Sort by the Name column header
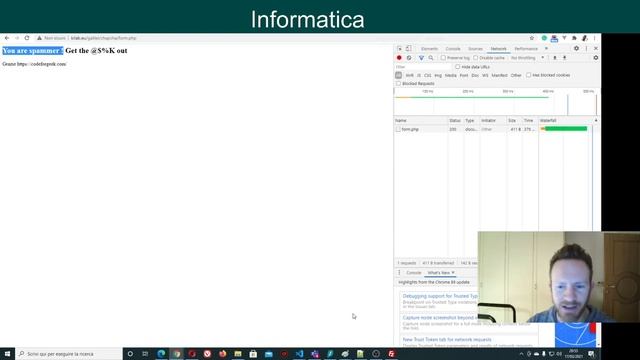The width and height of the screenshot is (640, 360). pyautogui.click(x=420, y=120)
